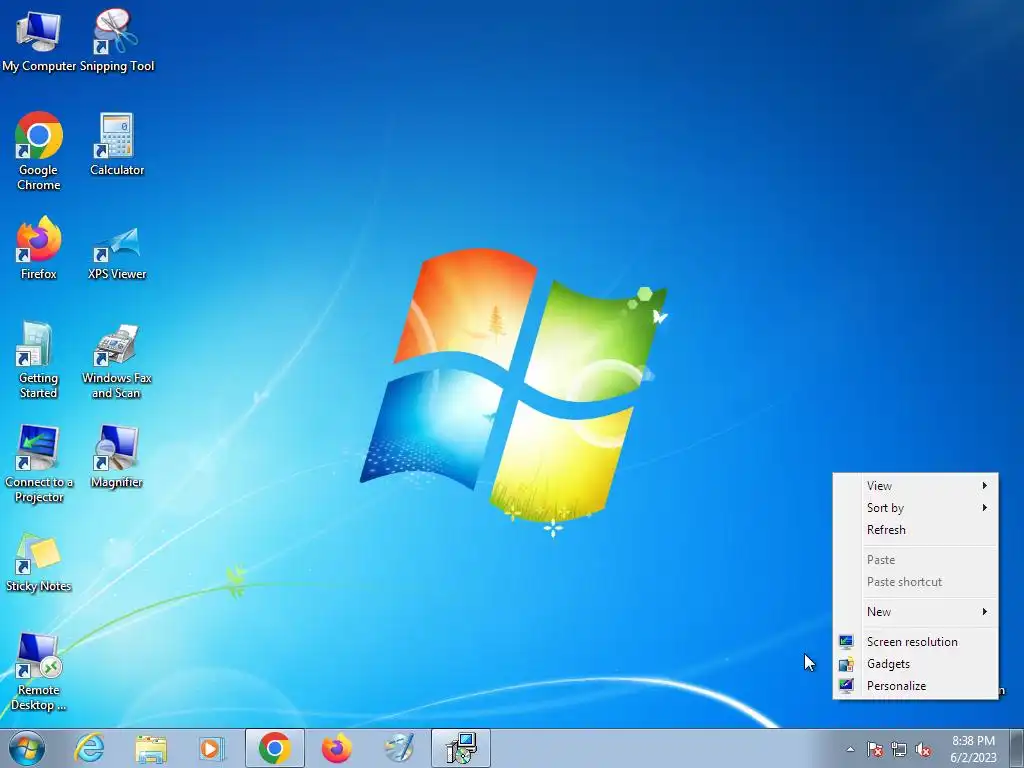Click the highlighted computer setup taskbar item
The image size is (1024, 768).
pyautogui.click(x=461, y=748)
